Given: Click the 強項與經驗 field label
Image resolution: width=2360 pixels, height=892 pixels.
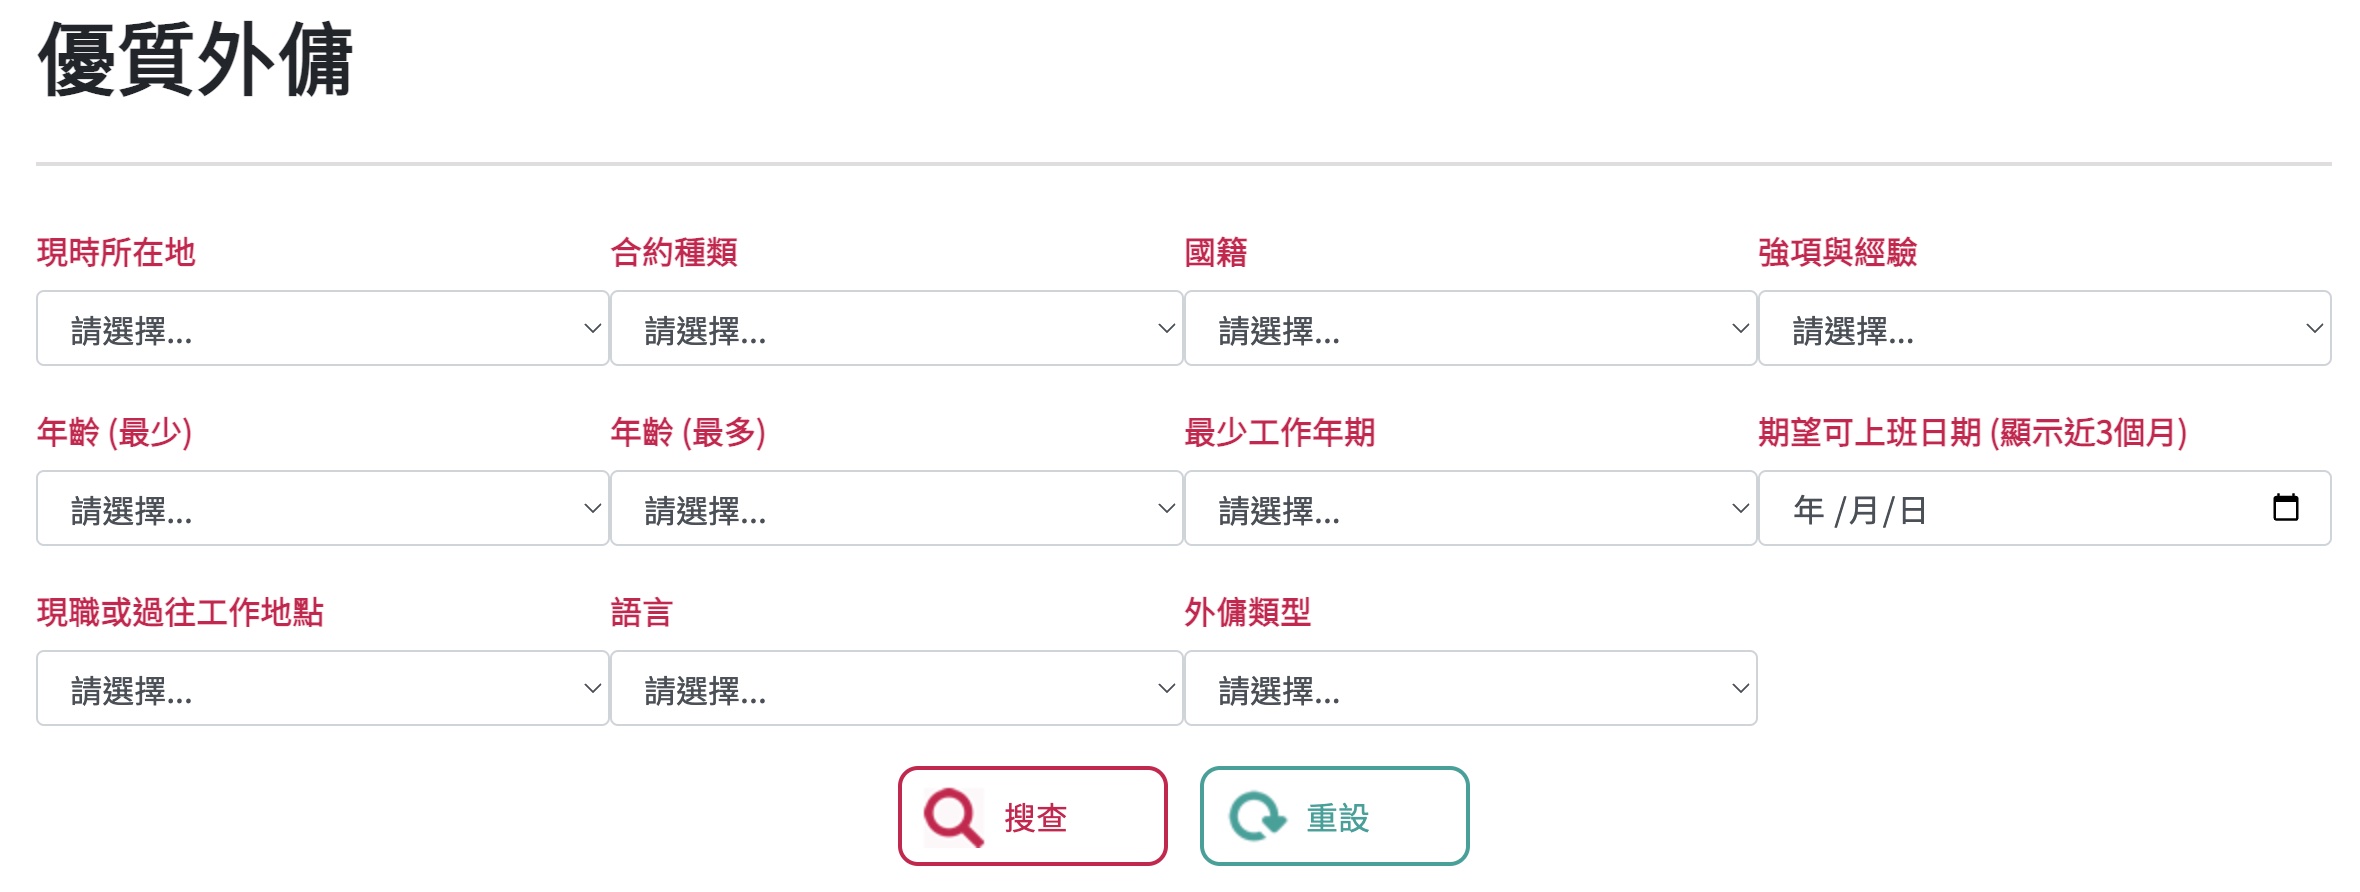Looking at the screenshot, I should pos(1838,252).
